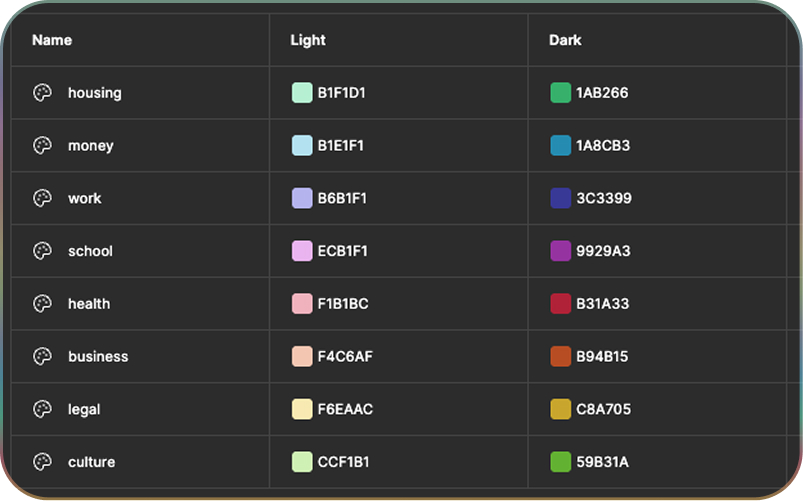
Task: Open the work light swatch B6B1F1
Action: 302,198
